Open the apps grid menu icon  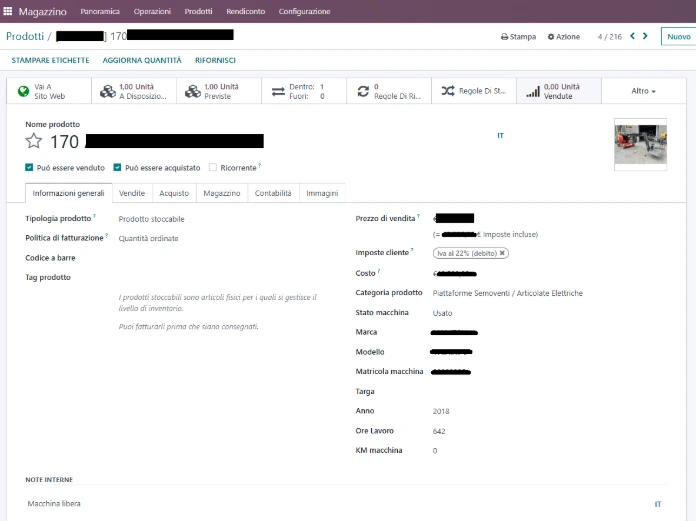8,11
